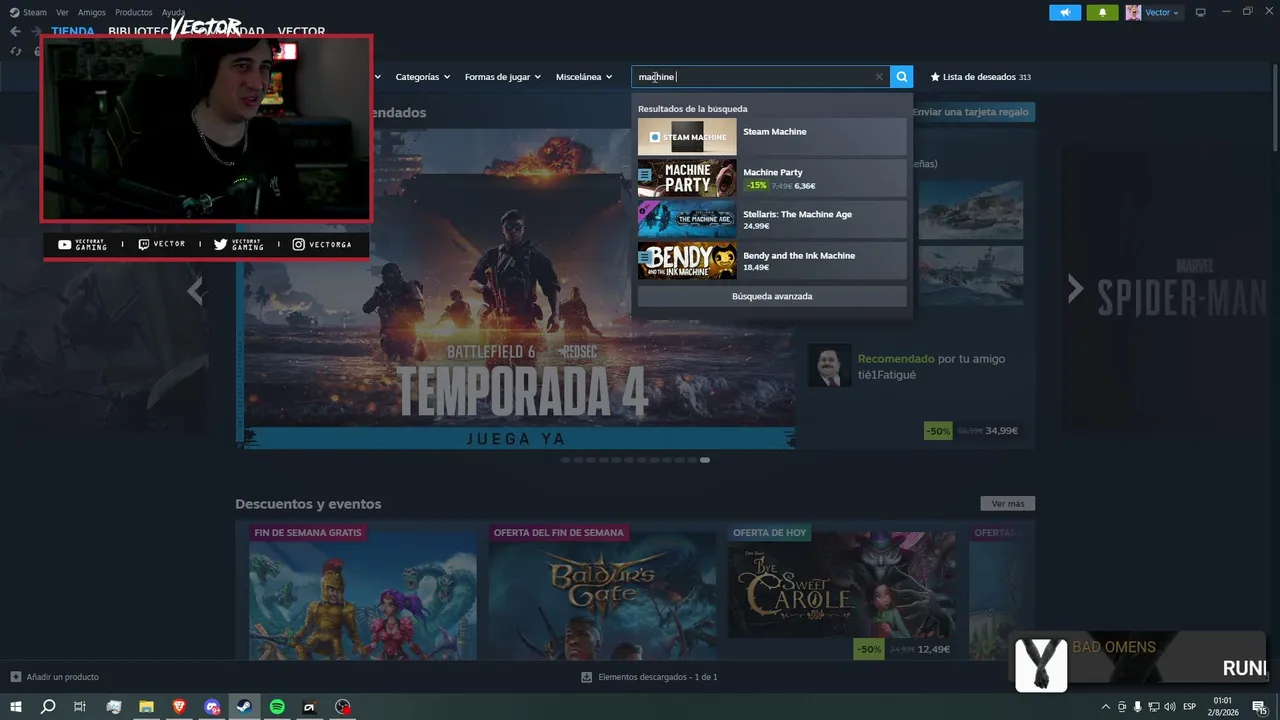
Task: Launch File Explorer from the taskbar
Action: click(x=146, y=707)
